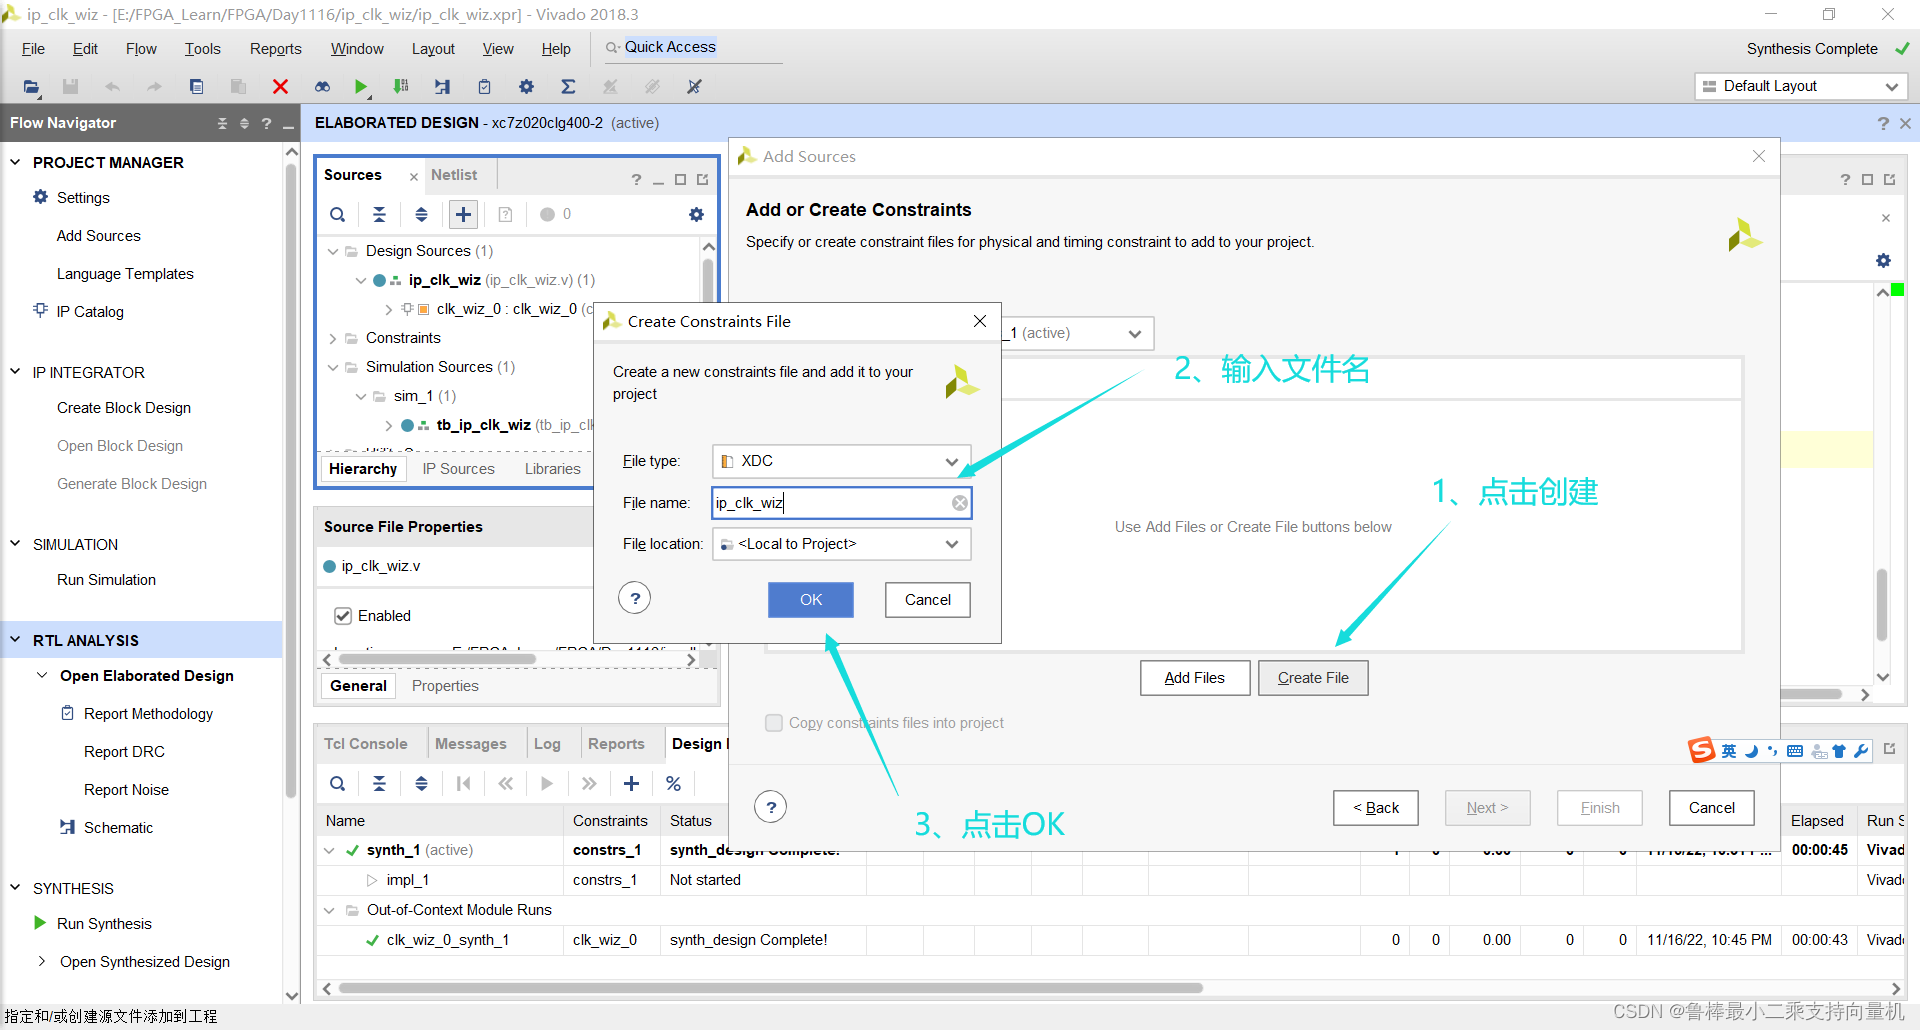The image size is (1920, 1030).
Task: Click the red X Delete toolbar icon
Action: pos(280,87)
